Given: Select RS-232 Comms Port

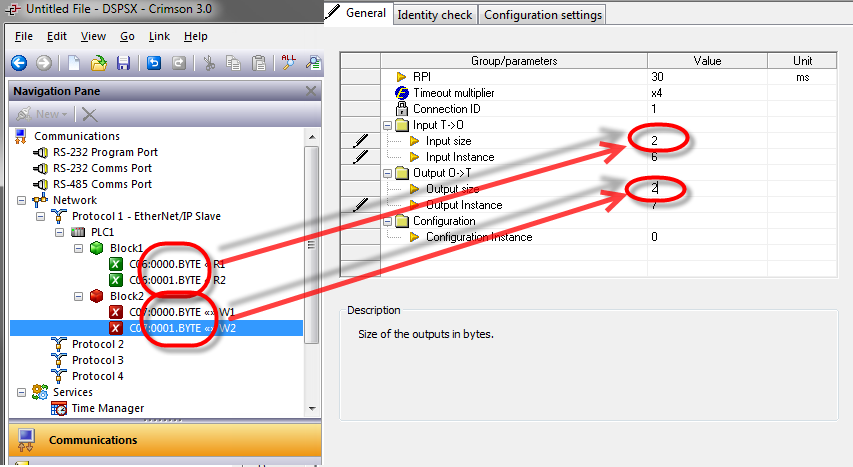Looking at the screenshot, I should pos(102,168).
